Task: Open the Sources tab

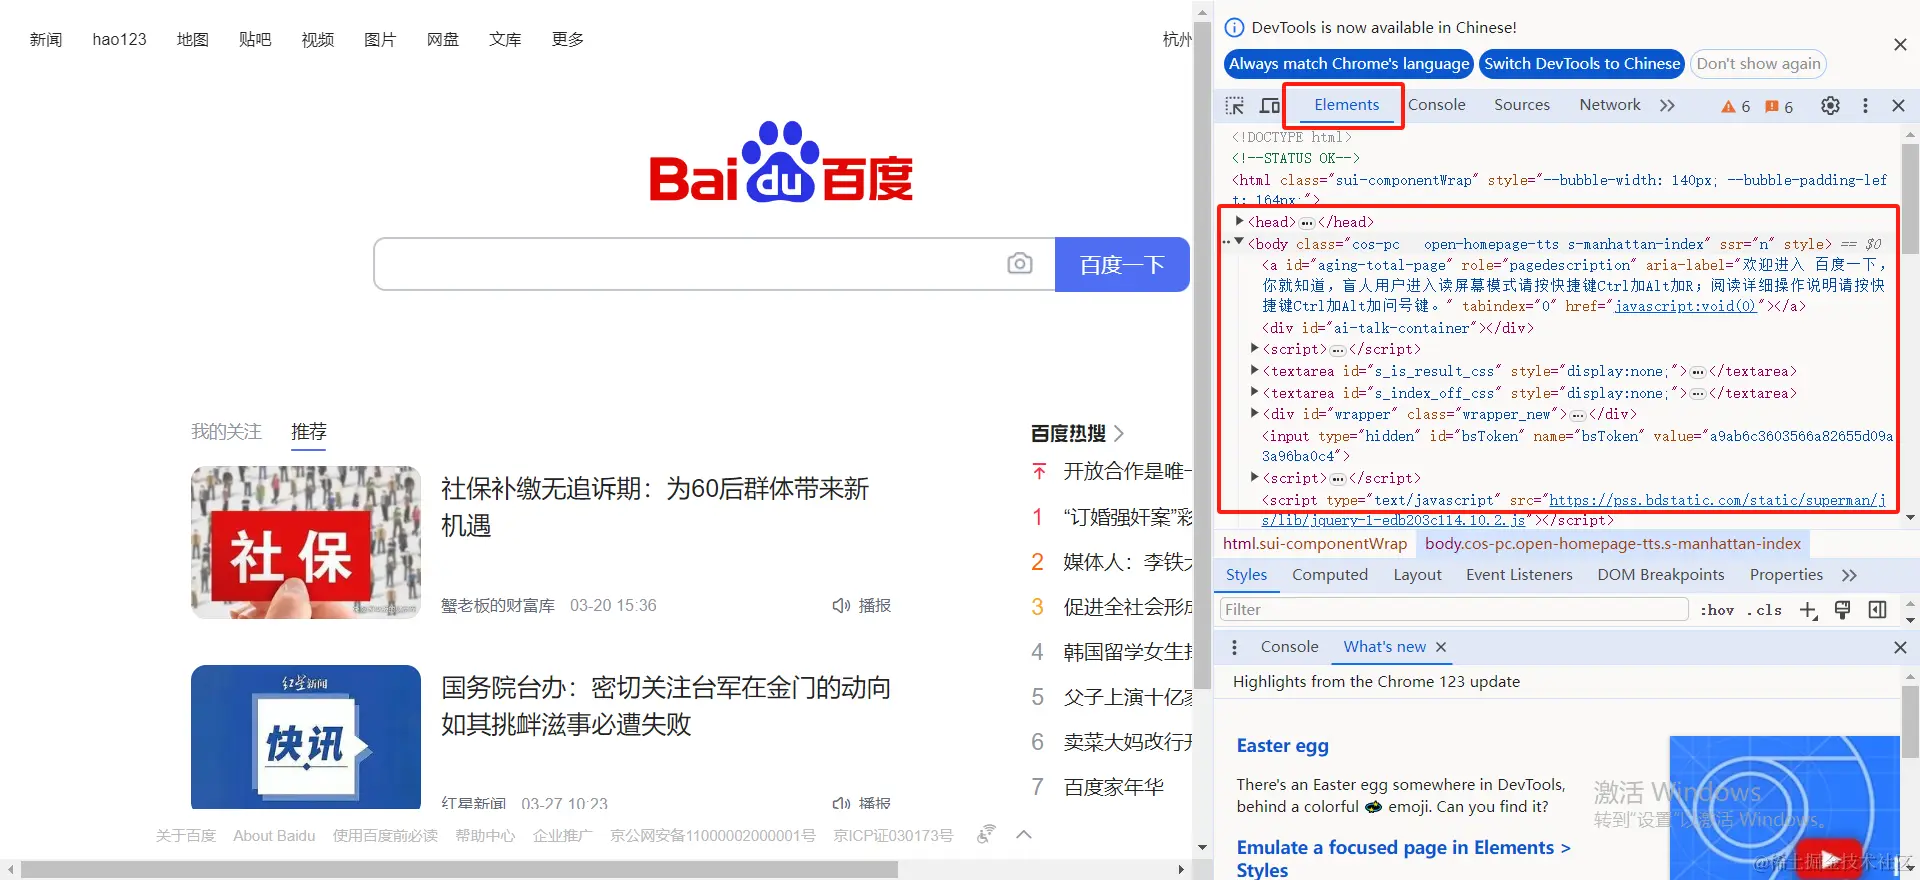Action: pos(1521,105)
